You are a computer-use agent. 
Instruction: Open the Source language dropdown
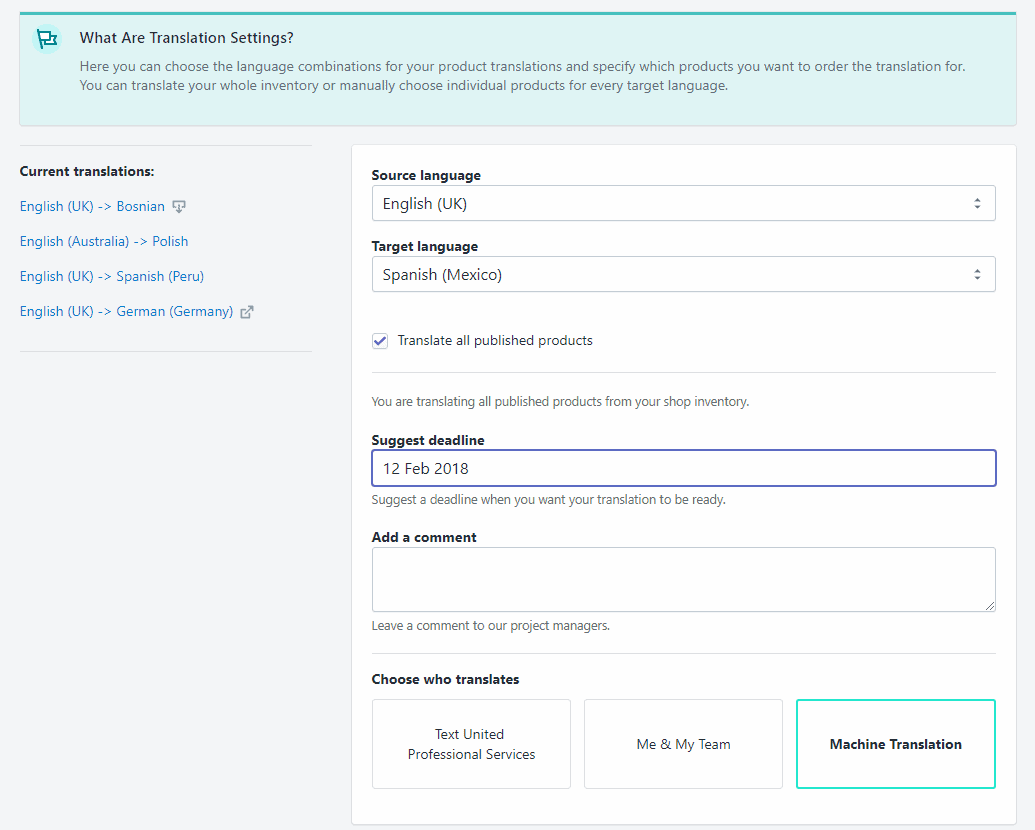(x=683, y=203)
